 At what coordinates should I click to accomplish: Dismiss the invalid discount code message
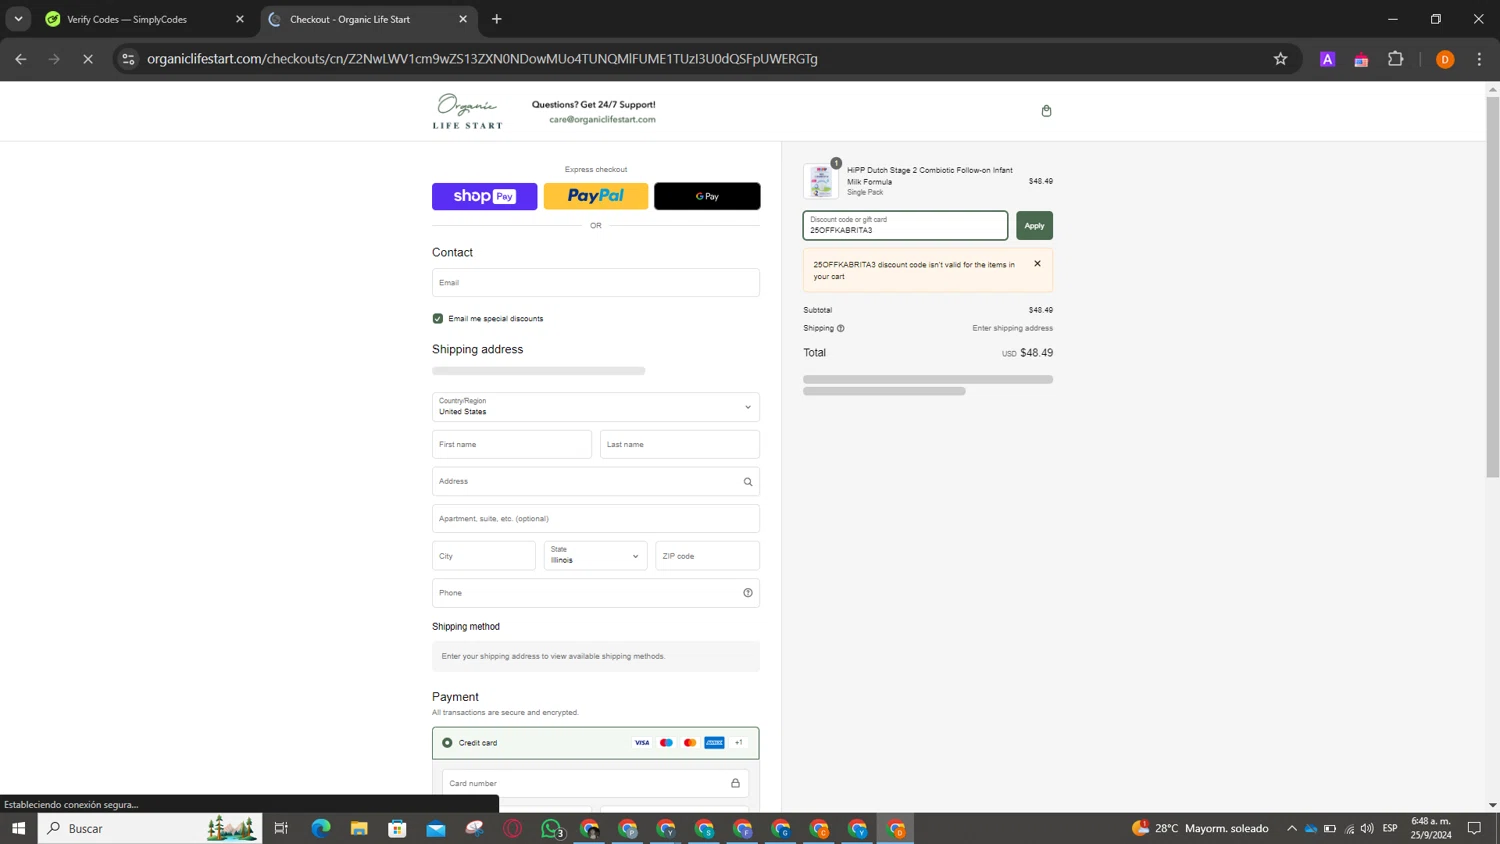[x=1037, y=264]
